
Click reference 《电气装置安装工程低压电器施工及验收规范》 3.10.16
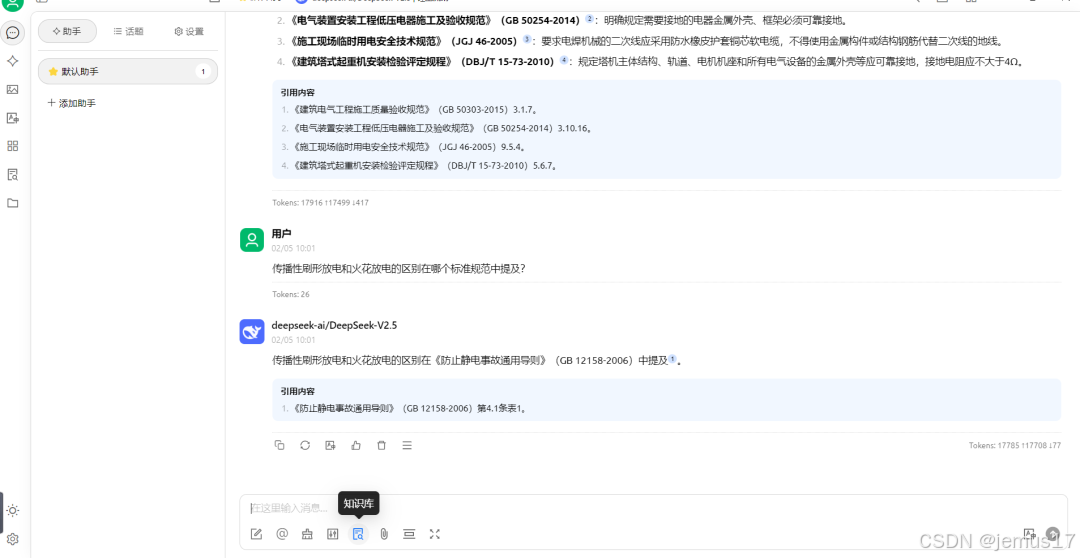click(x=442, y=128)
